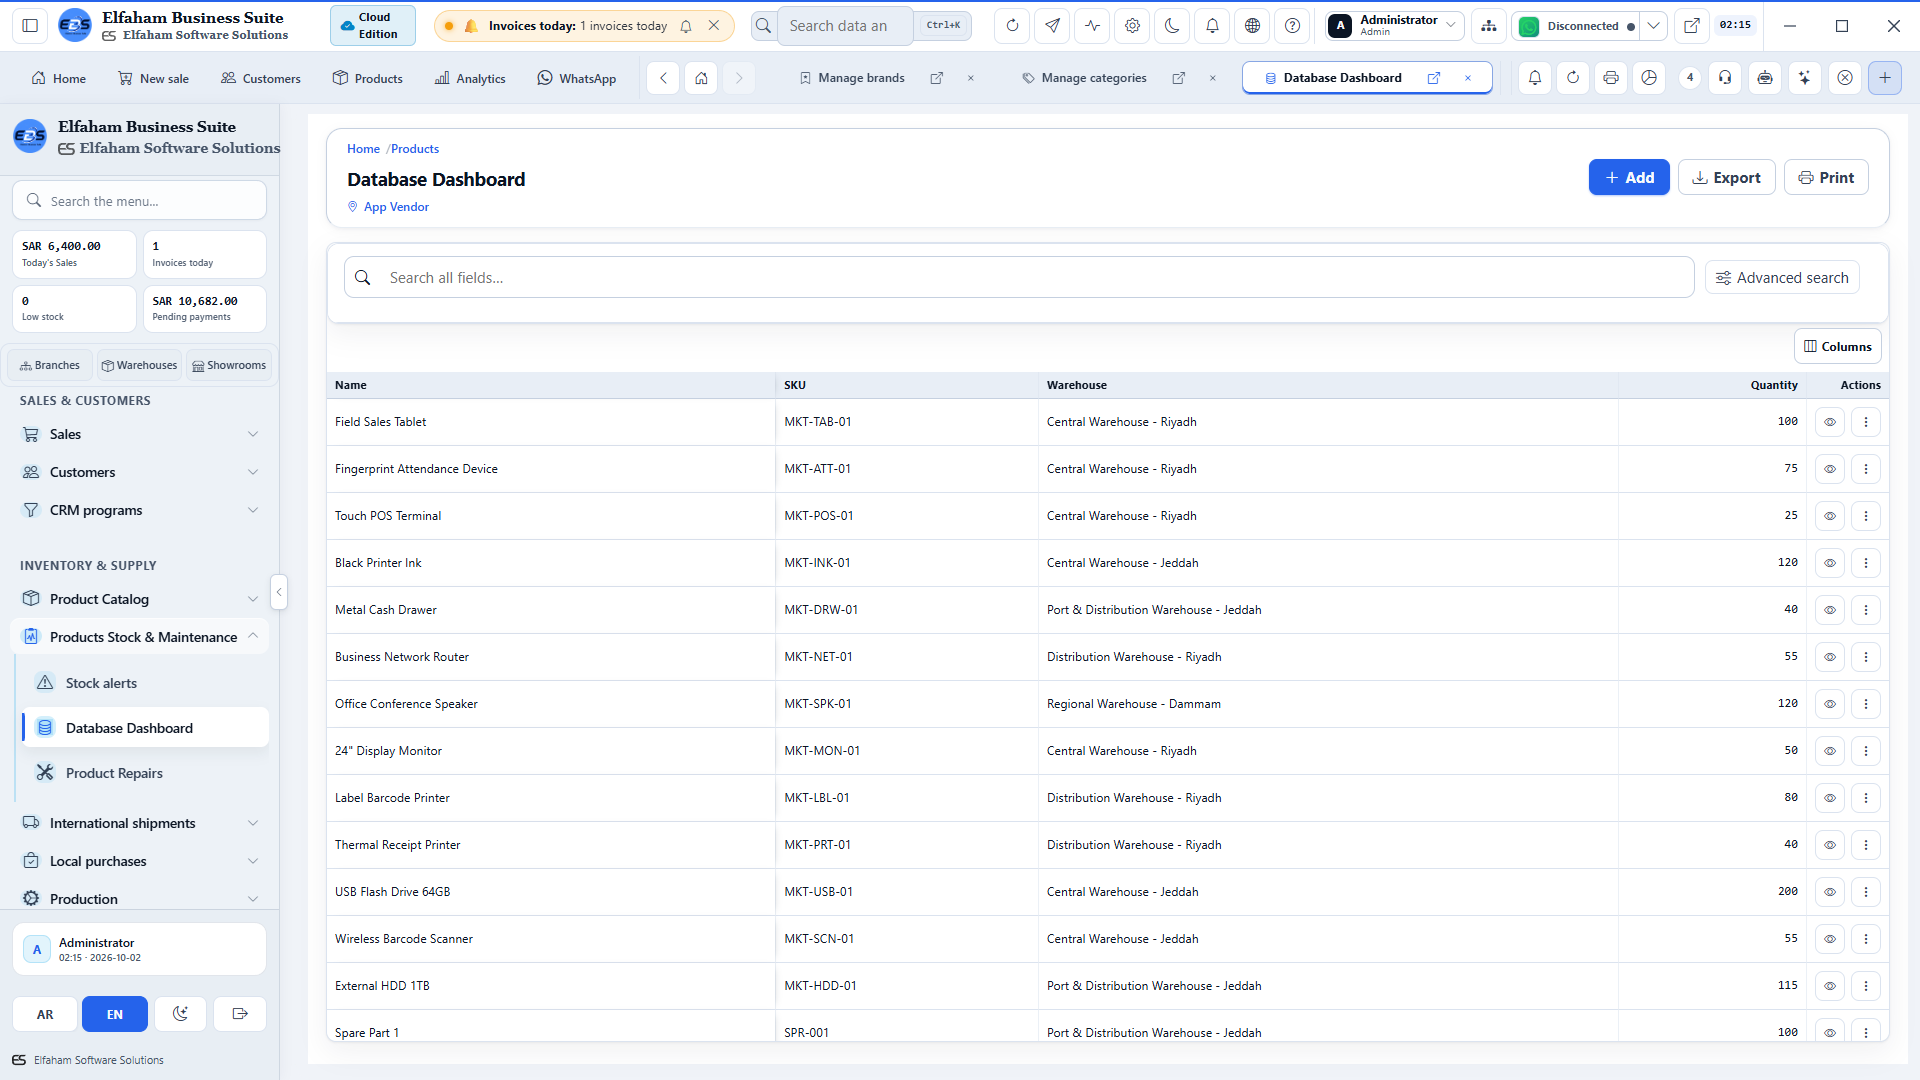Click the network hierarchy icon
1920x1080 pixels.
coord(1489,26)
